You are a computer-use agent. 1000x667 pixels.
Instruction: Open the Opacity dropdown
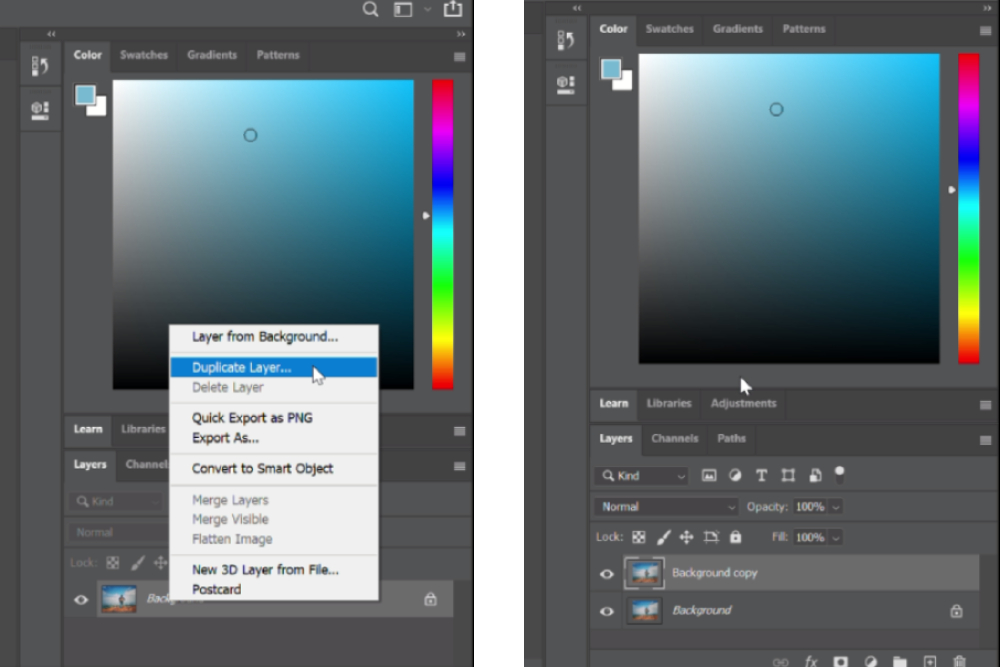[835, 507]
